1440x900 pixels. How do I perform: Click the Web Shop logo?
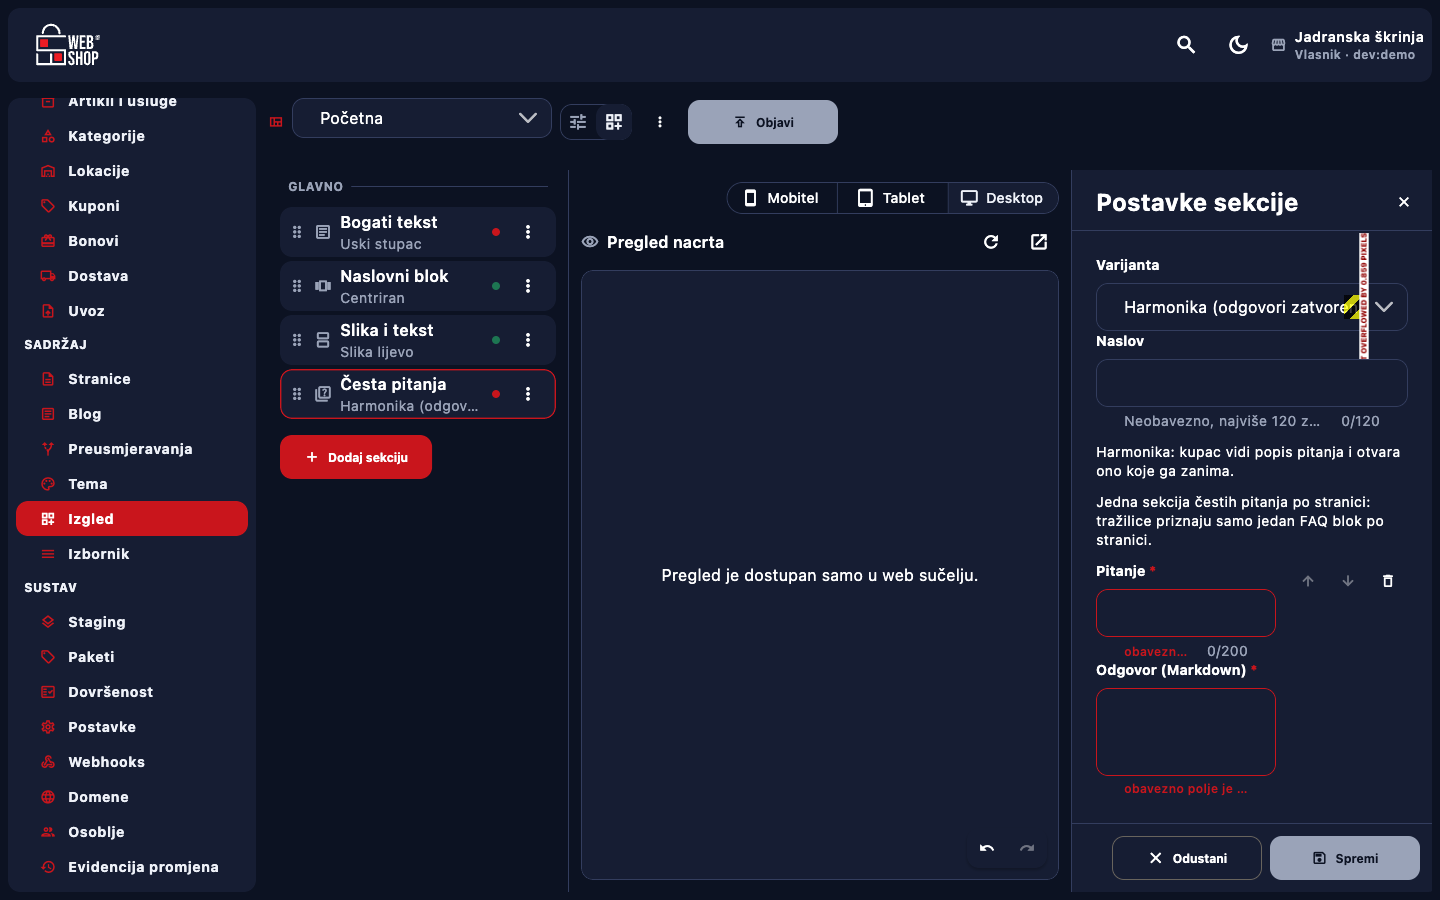pos(67,45)
